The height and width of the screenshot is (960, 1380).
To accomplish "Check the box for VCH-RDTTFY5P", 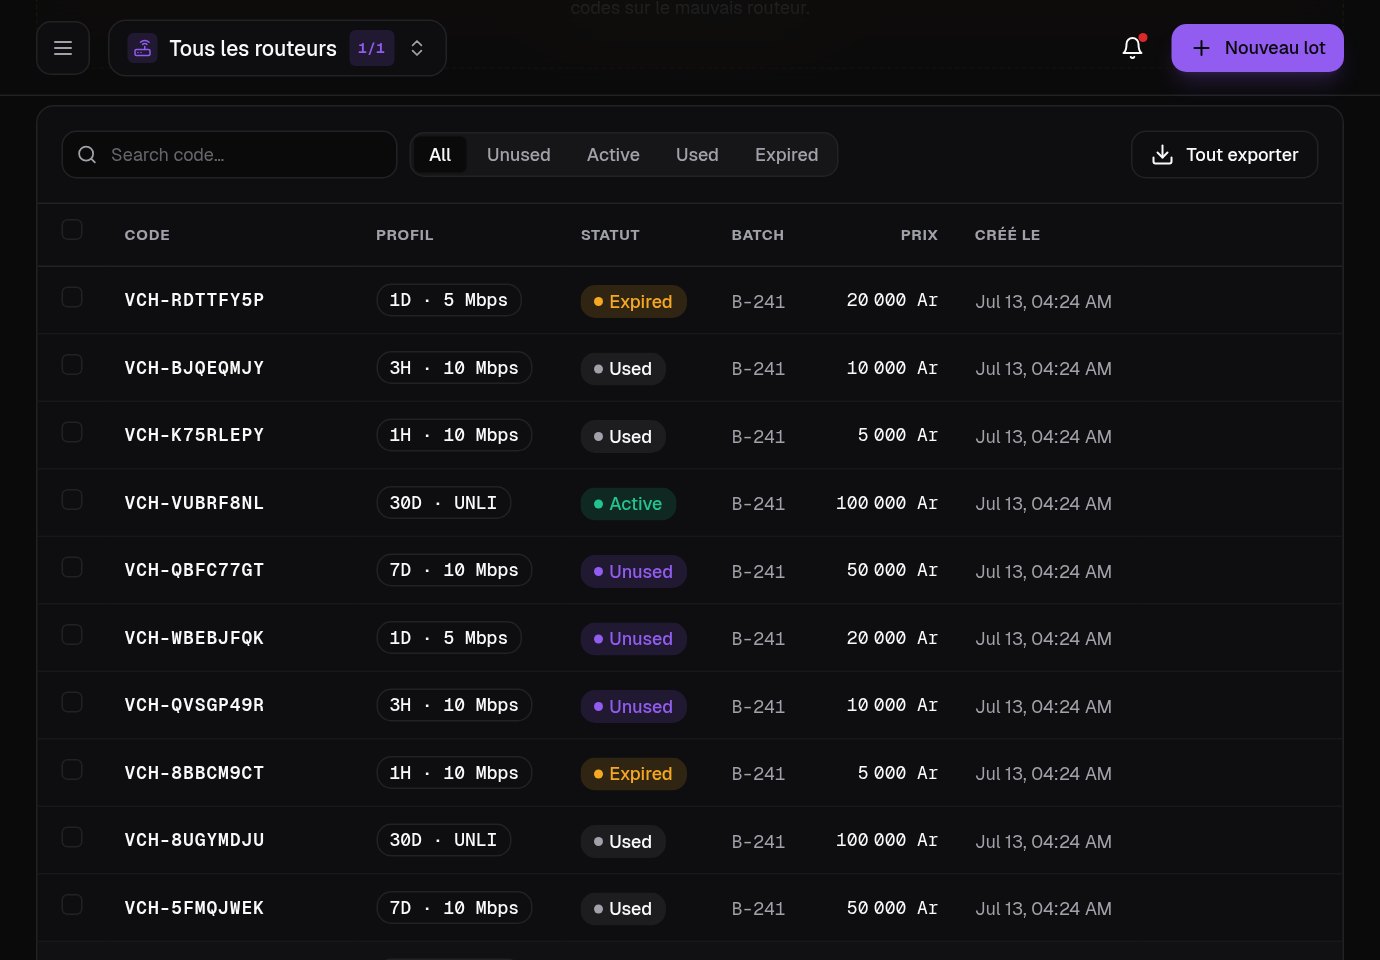I will [72, 297].
